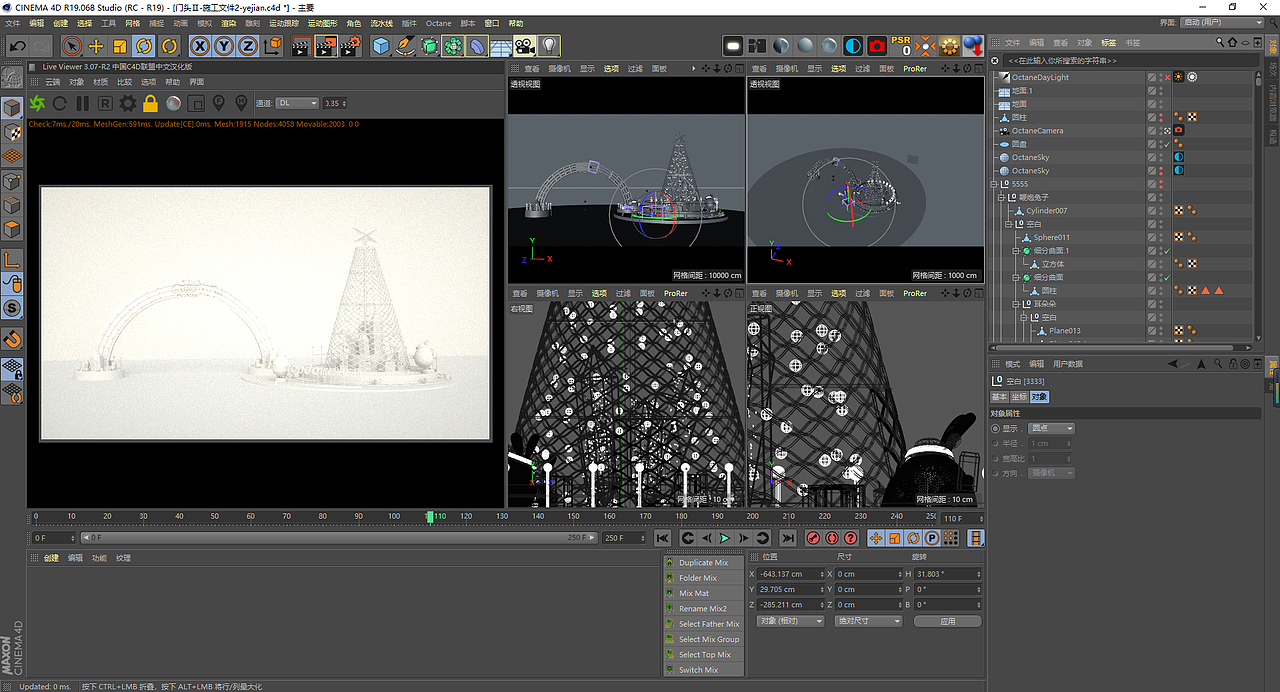Select Sphere011 in object tree
This screenshot has width=1280, height=692.
pos(1052,237)
